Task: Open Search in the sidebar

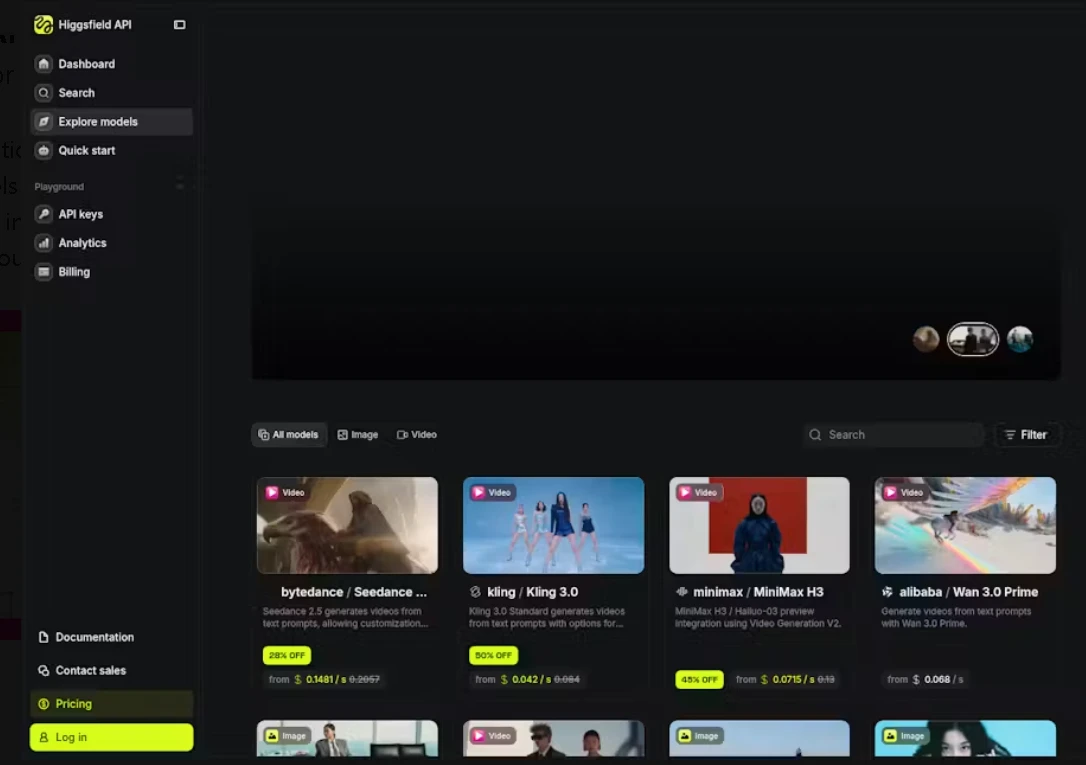Action: [112, 93]
